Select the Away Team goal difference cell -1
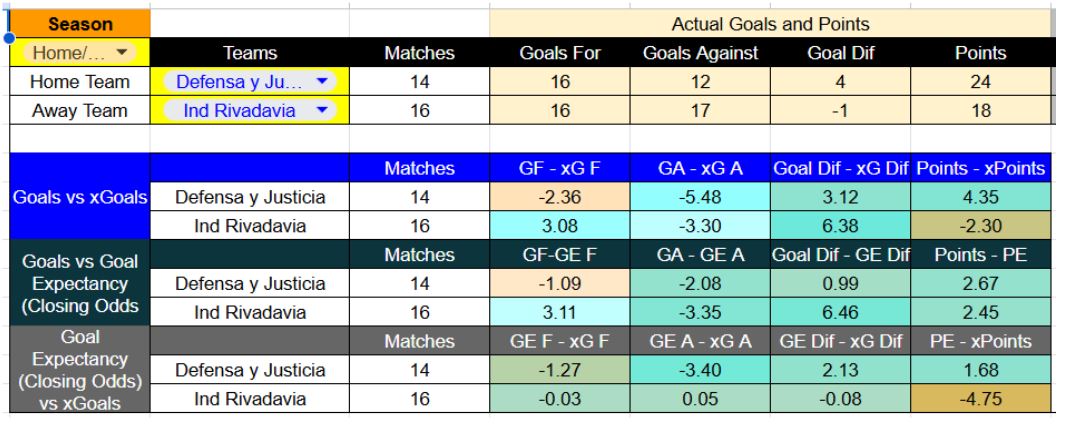The image size is (1066, 424). pos(840,110)
